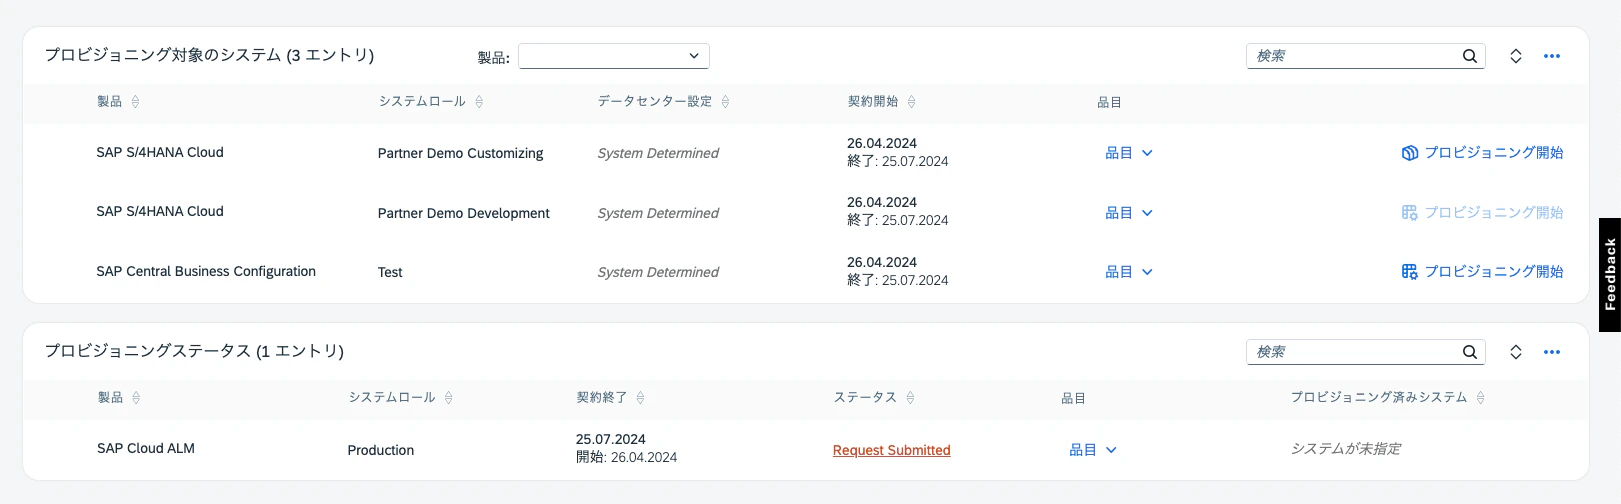Sort the top table by システムロール column
1621x504 pixels.
click(x=479, y=102)
